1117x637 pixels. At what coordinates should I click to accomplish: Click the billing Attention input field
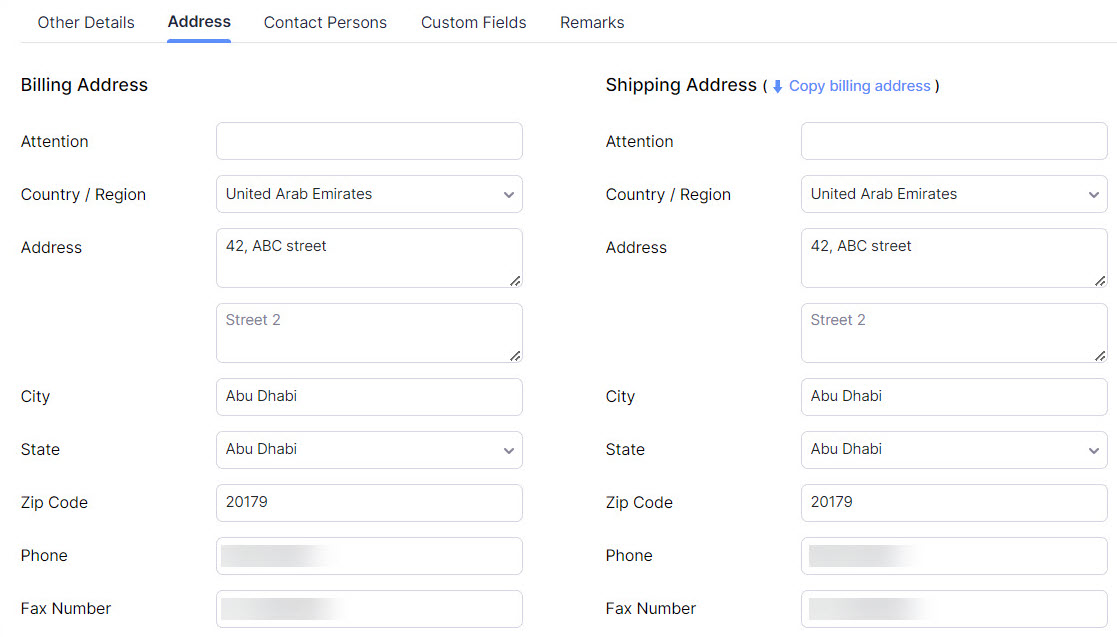[369, 141]
